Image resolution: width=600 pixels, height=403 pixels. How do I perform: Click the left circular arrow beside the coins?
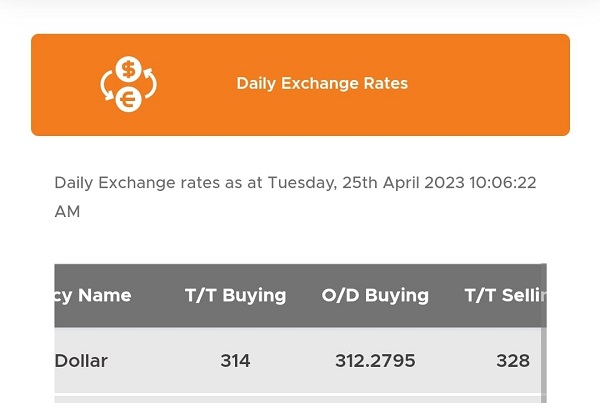(107, 86)
